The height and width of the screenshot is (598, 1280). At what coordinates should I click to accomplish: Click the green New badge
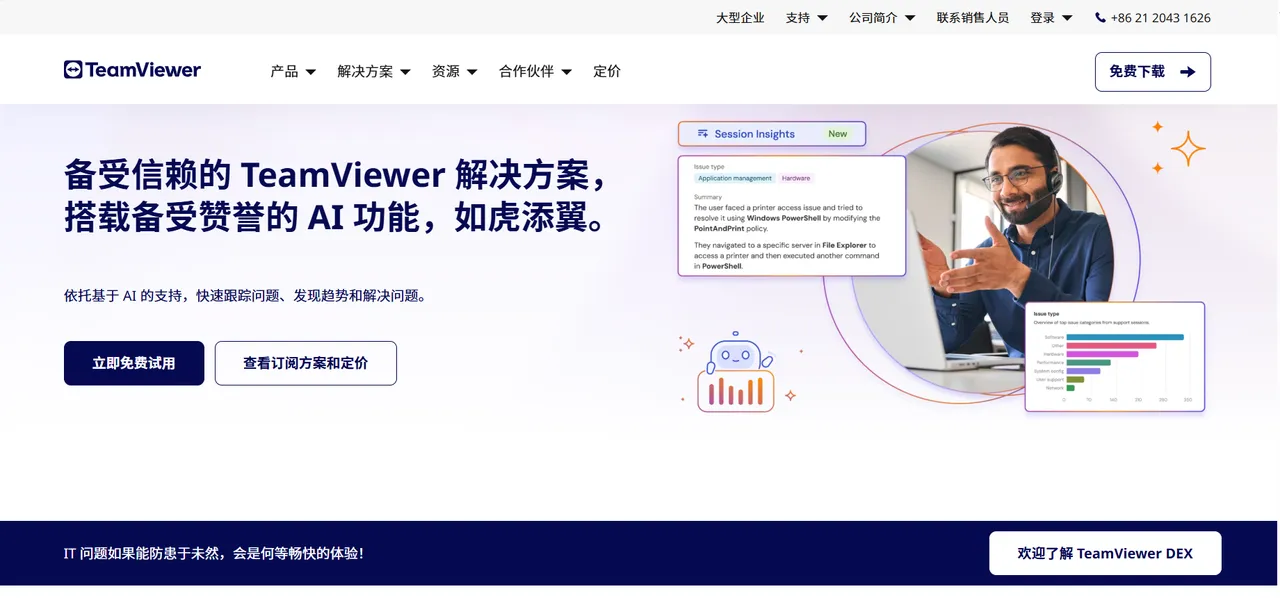838,134
